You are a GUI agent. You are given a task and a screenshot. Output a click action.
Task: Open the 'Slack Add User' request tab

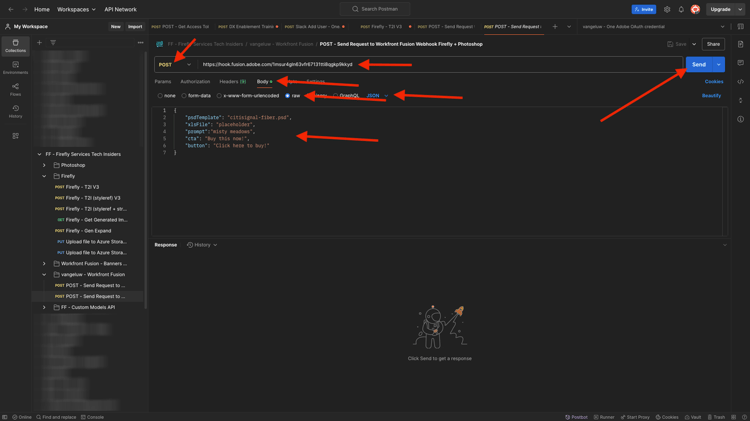pyautogui.click(x=315, y=27)
